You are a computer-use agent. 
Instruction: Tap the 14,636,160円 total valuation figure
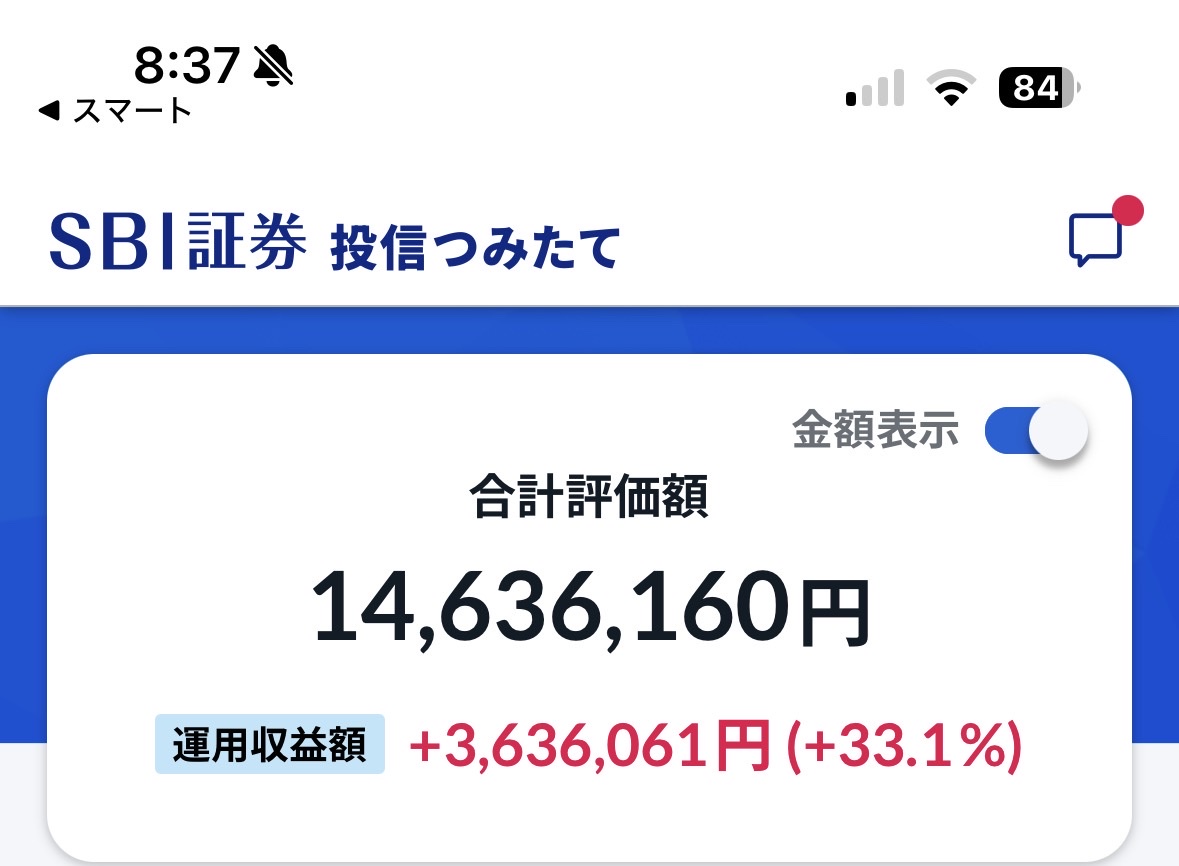[591, 606]
